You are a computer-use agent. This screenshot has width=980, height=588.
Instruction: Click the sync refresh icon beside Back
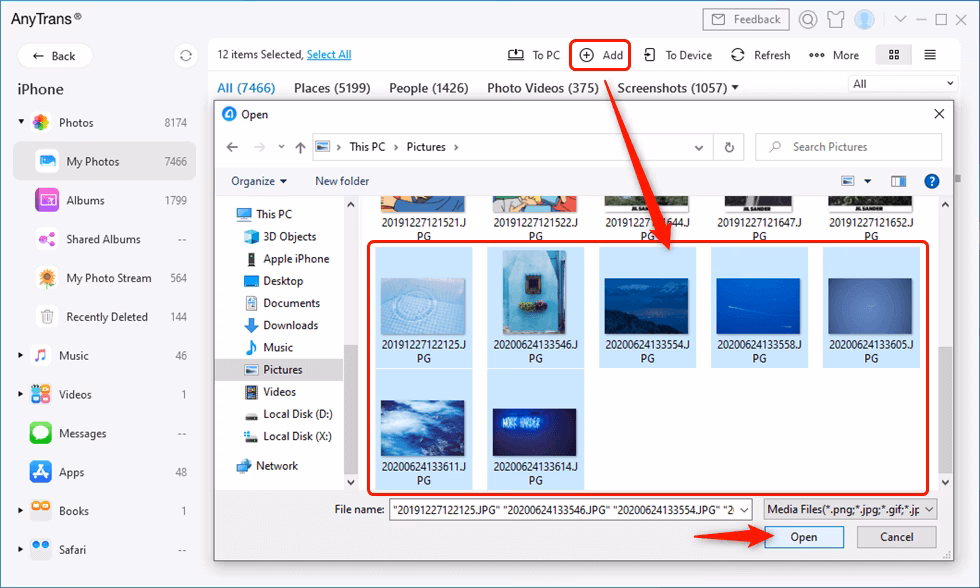[186, 56]
